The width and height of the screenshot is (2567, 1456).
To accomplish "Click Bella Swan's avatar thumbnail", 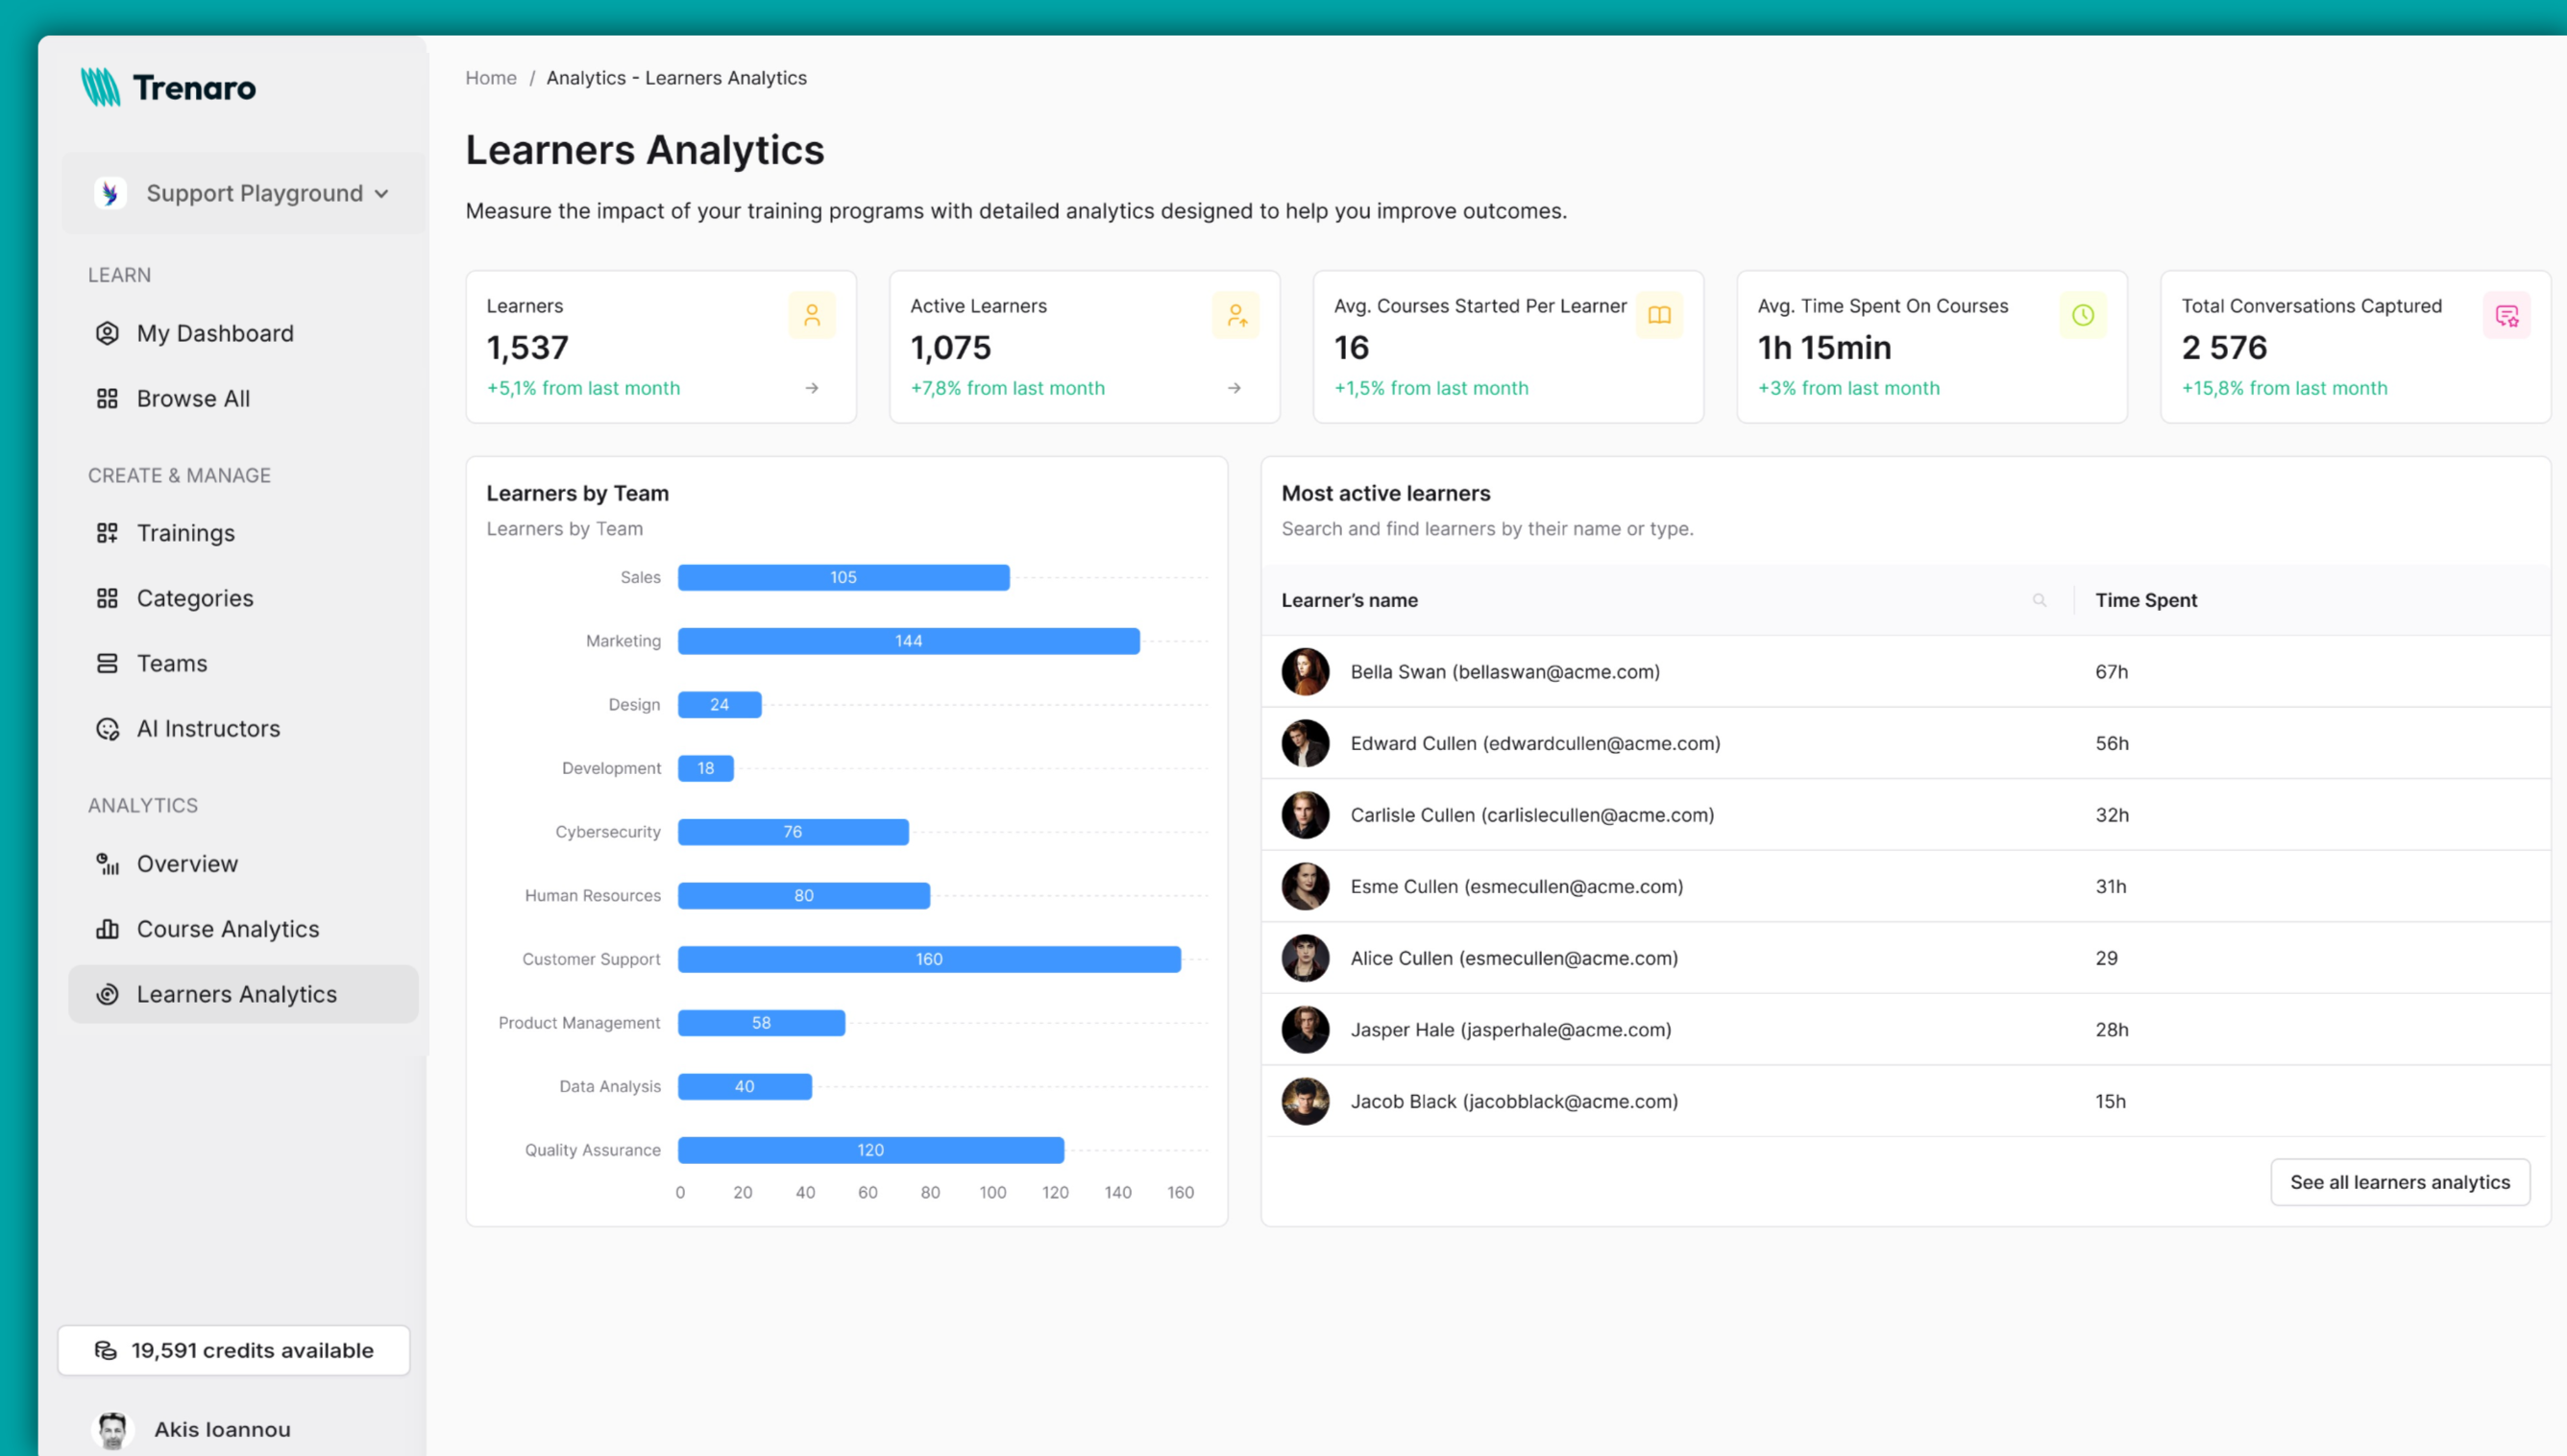I will 1305,672.
